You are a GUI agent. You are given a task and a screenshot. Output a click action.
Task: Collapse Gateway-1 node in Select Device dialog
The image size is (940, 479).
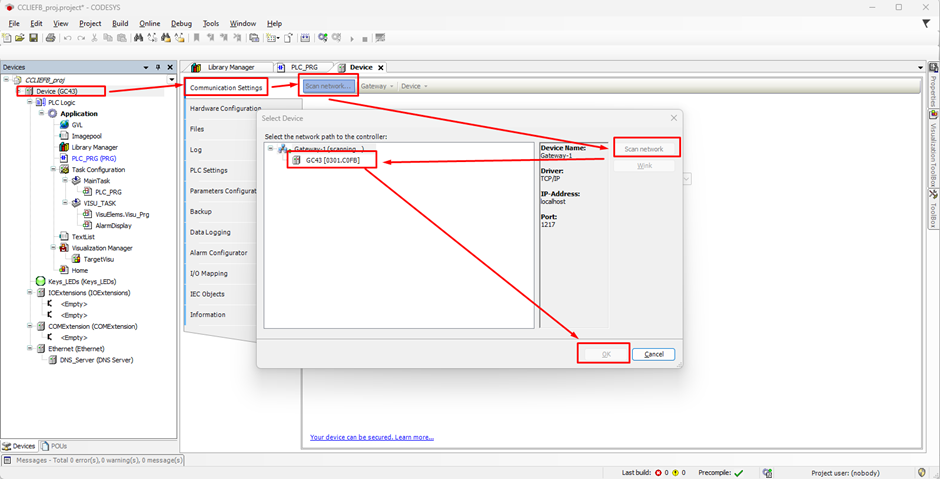(x=270, y=148)
